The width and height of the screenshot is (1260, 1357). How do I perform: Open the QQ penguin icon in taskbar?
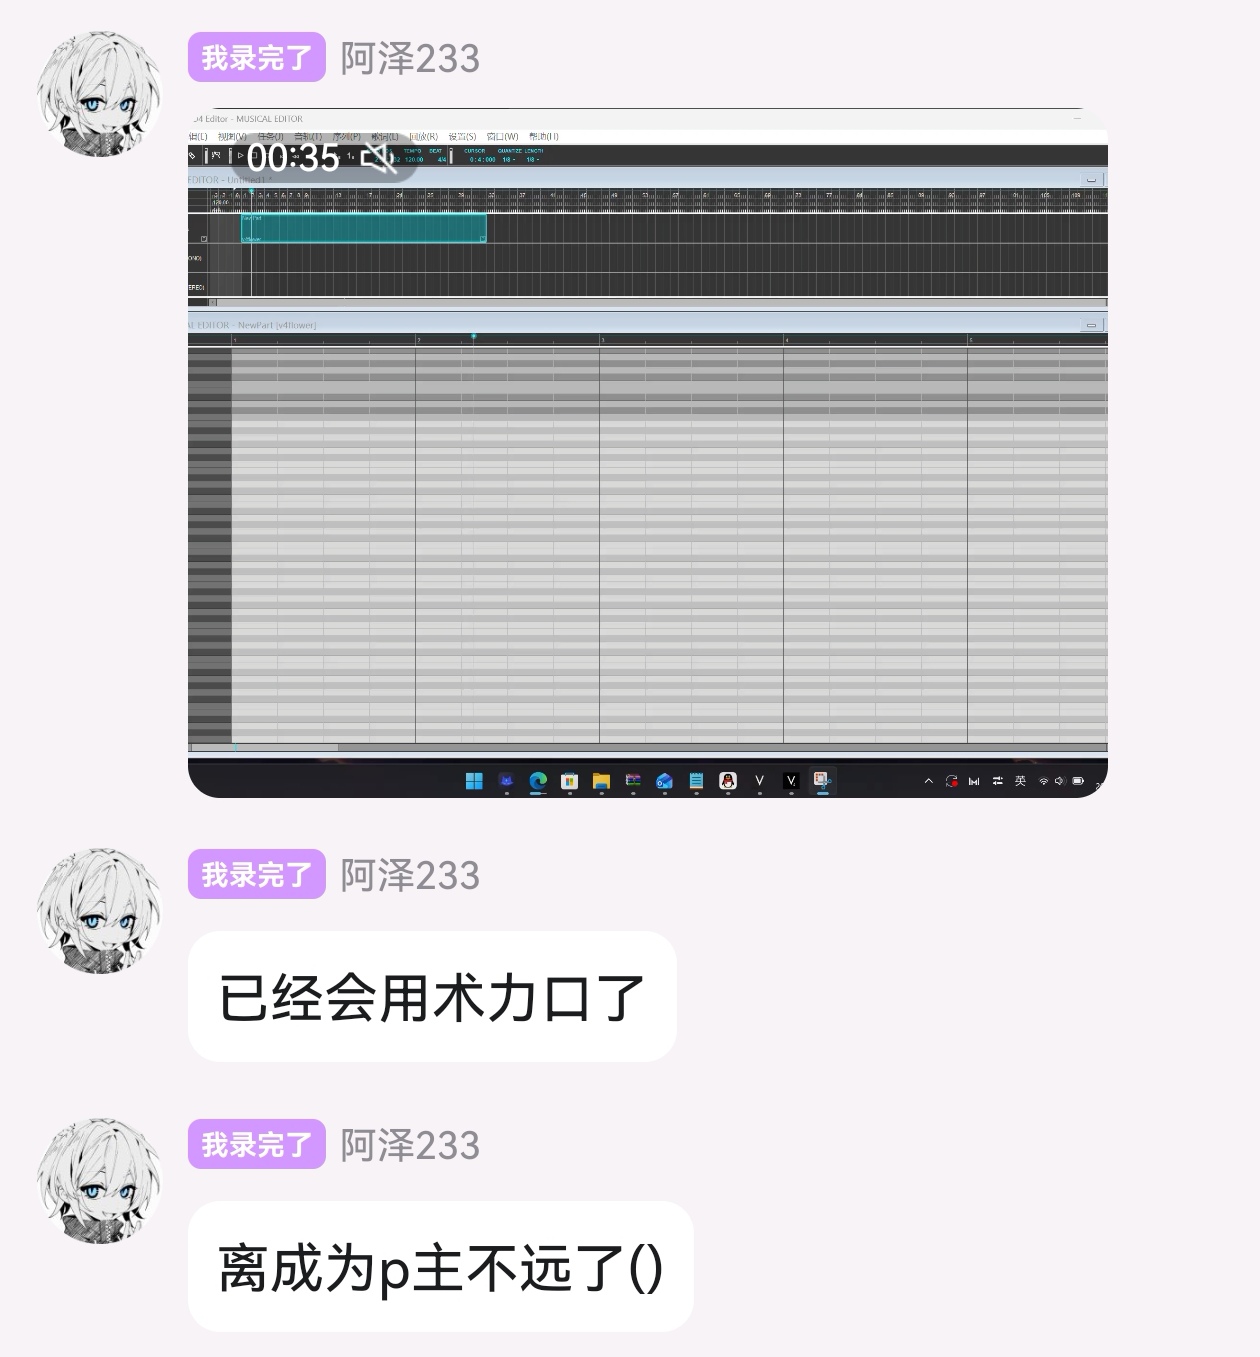point(728,781)
